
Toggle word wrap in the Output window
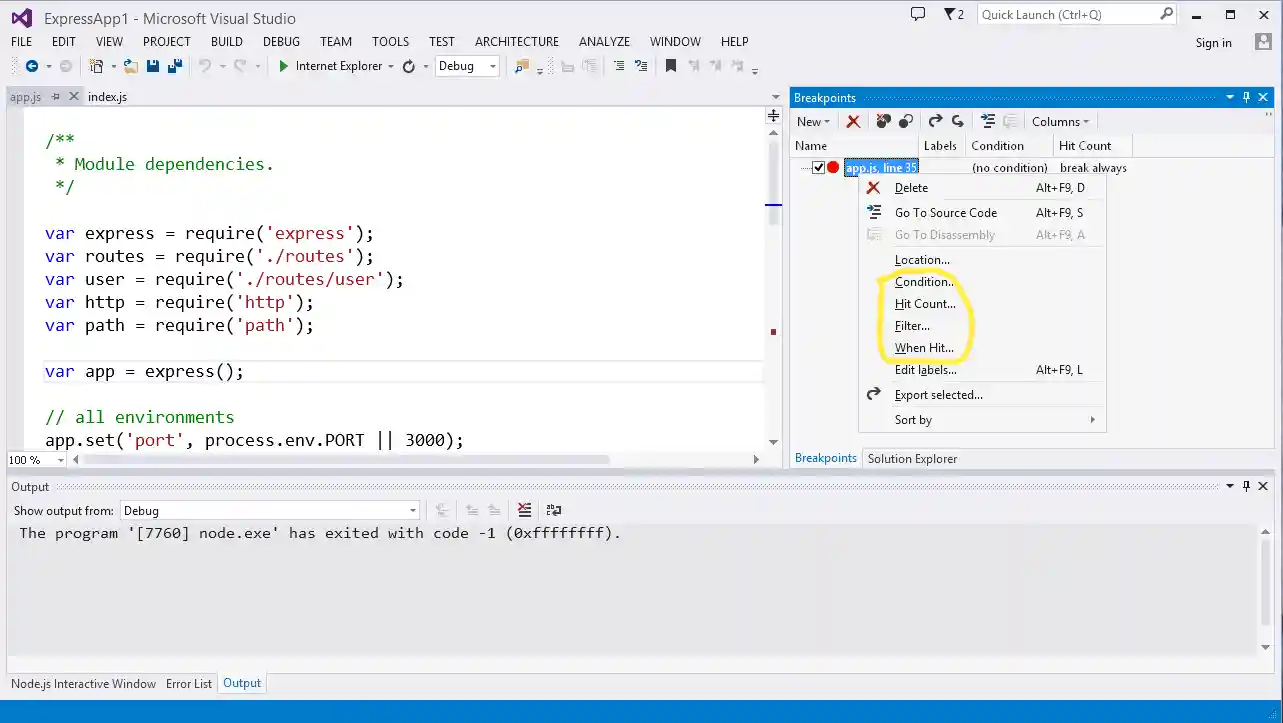pos(554,510)
